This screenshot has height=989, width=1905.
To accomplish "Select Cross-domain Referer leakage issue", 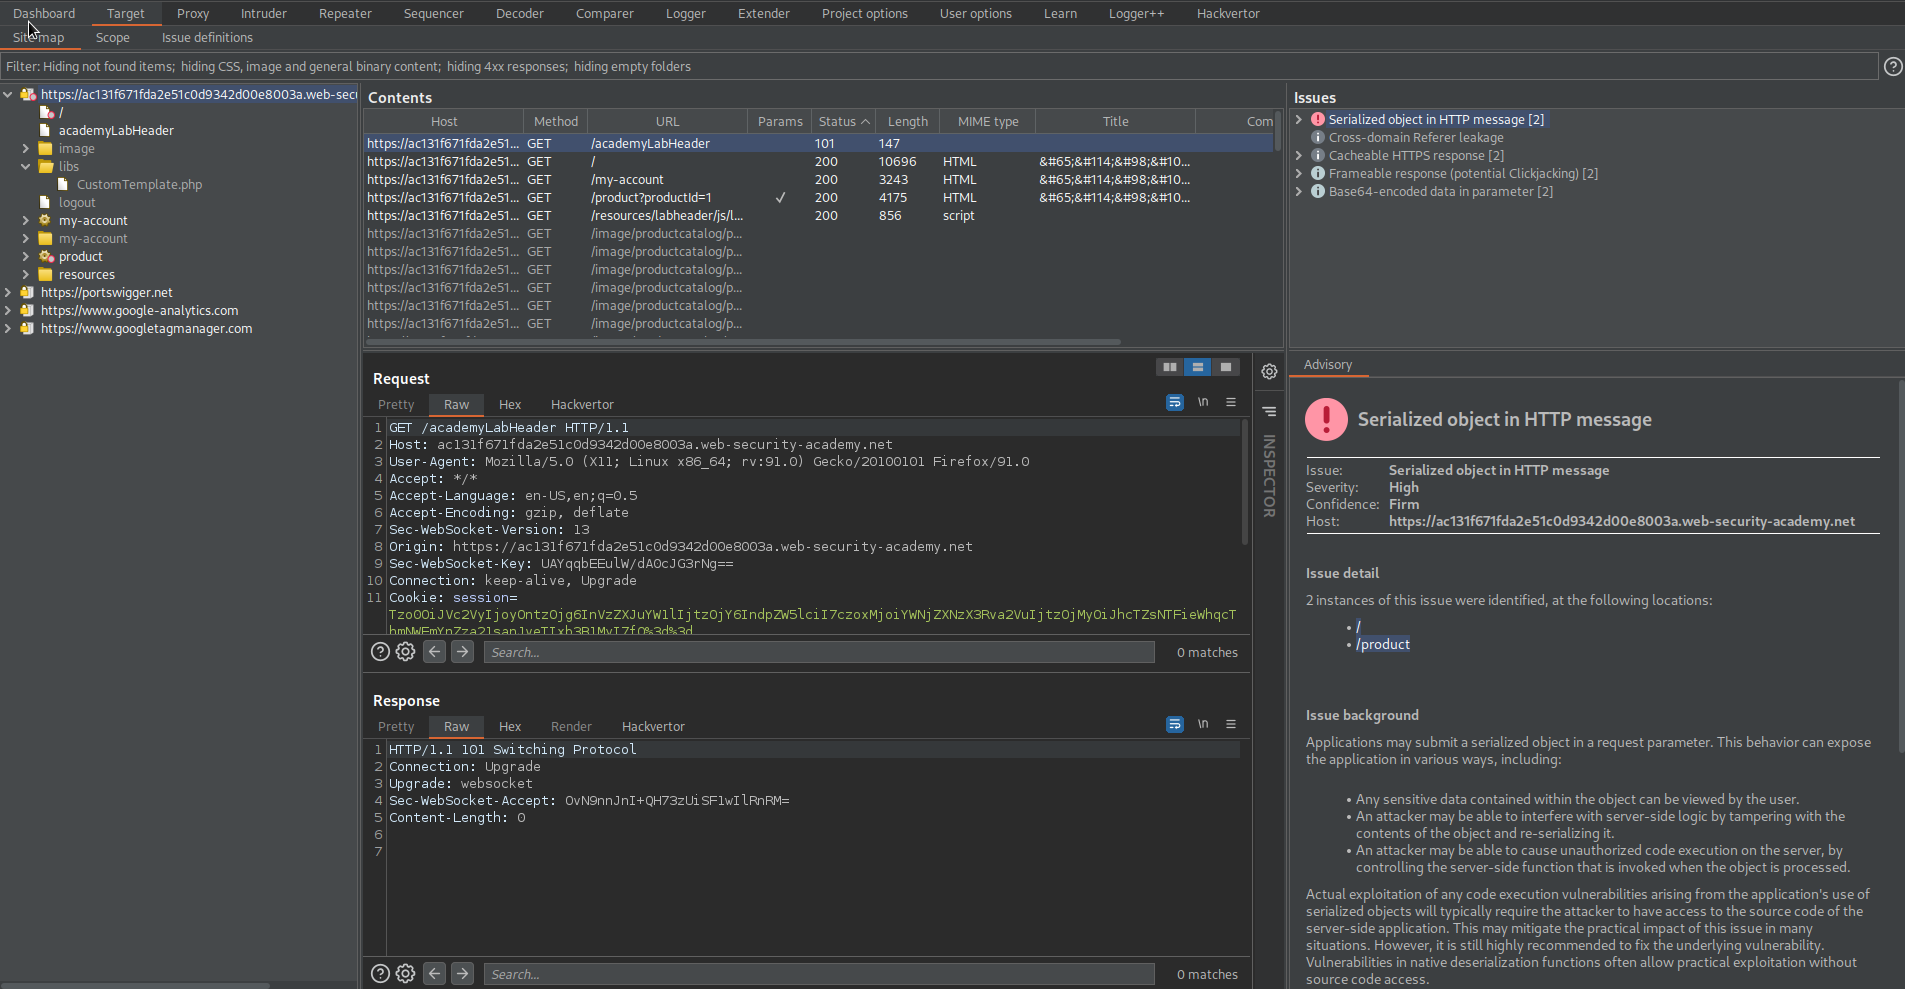I will pyautogui.click(x=1416, y=137).
